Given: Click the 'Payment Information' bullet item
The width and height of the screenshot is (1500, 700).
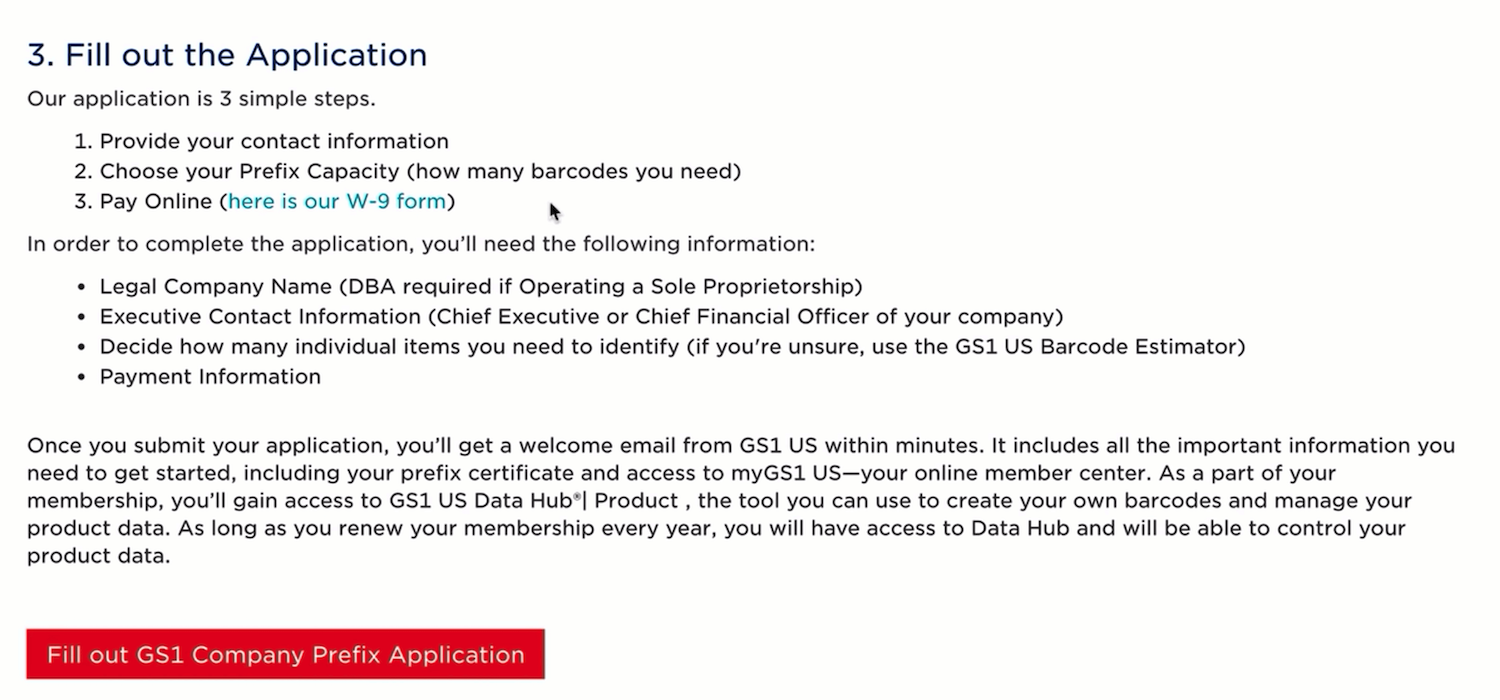Looking at the screenshot, I should pyautogui.click(x=210, y=376).
